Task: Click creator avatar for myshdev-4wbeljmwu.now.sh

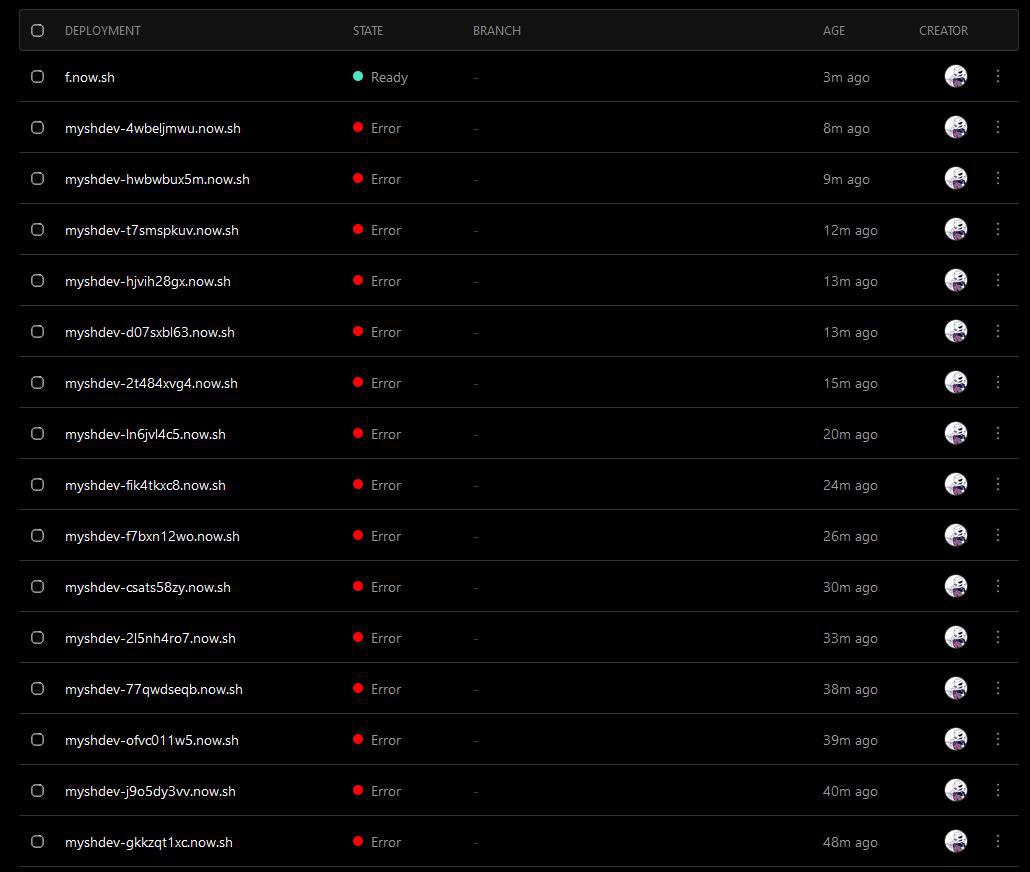Action: pos(956,127)
